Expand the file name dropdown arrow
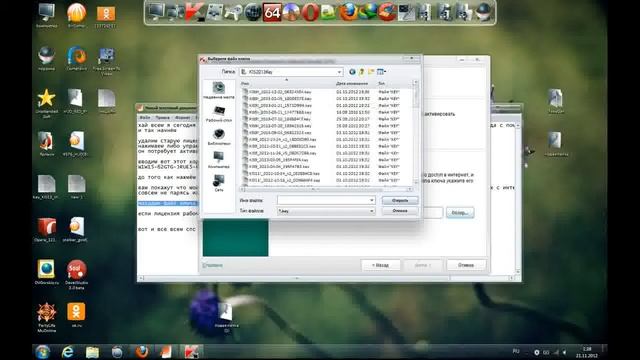640x360 pixels. point(371,200)
